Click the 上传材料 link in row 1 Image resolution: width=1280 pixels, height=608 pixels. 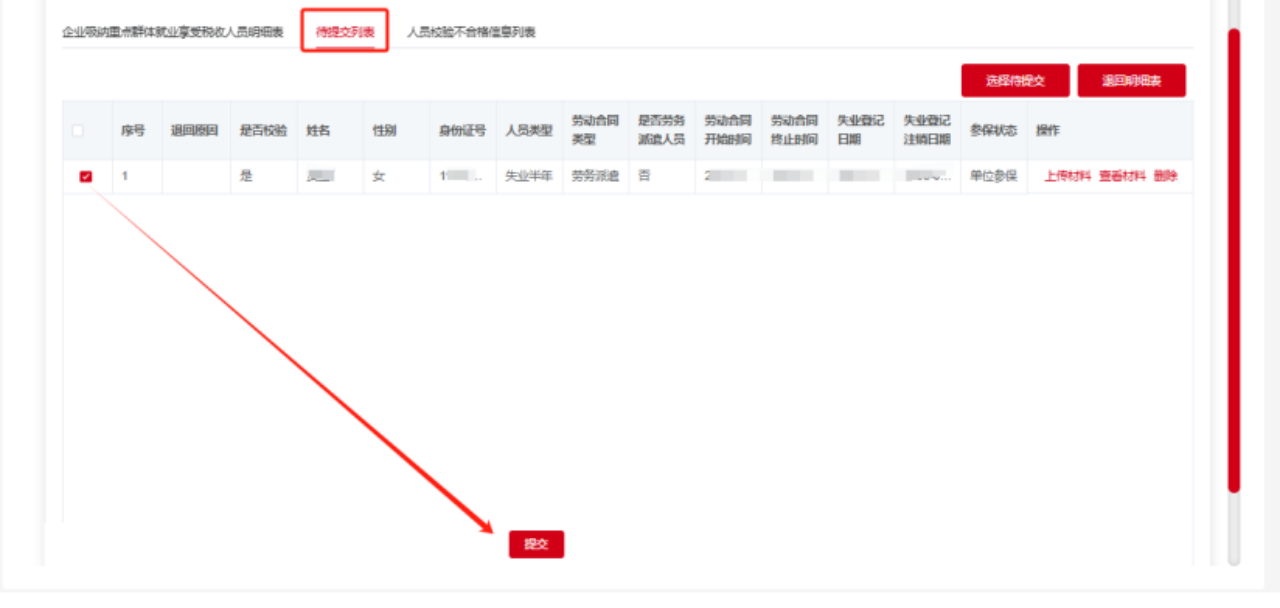tap(1067, 176)
